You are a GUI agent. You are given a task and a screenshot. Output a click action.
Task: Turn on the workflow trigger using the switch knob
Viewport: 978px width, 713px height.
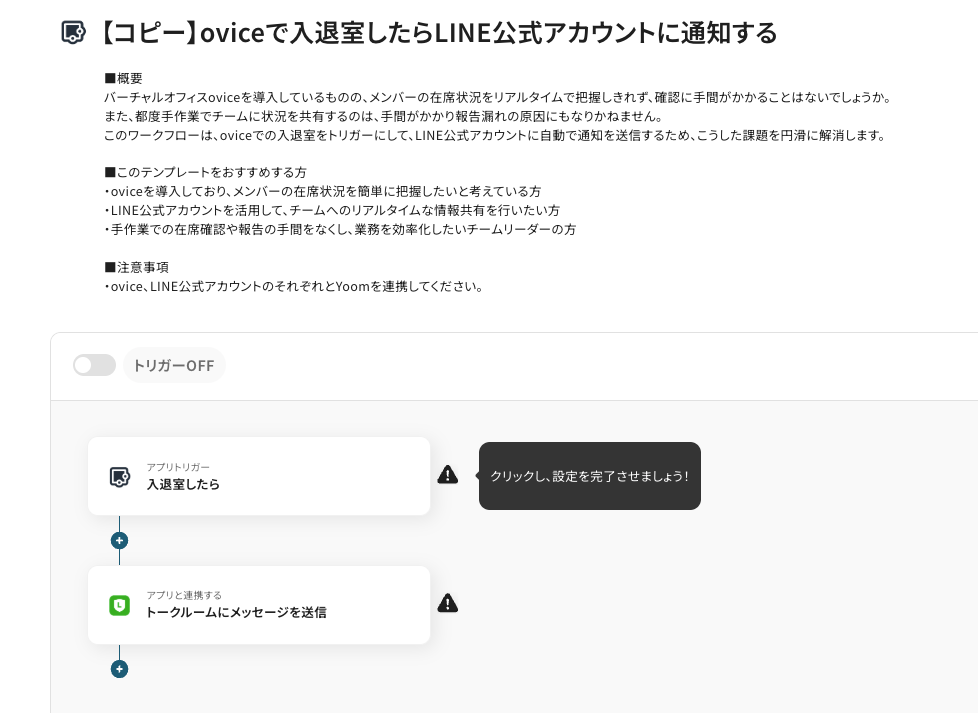[84, 365]
